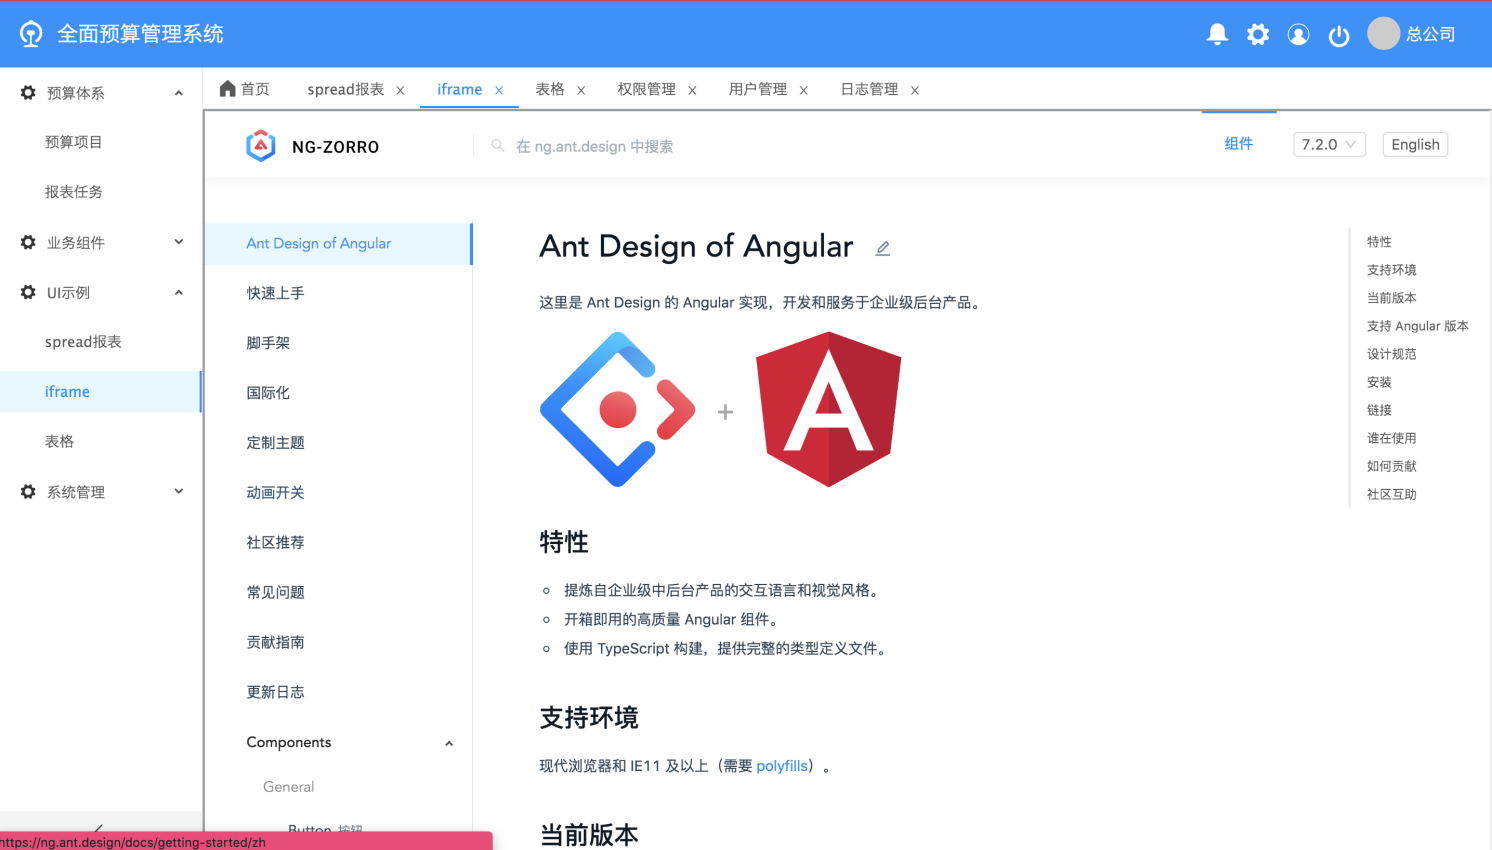Viewport: 1492px width, 850px height.
Task: Jump to 社区互助 anchor link
Action: (x=1391, y=494)
